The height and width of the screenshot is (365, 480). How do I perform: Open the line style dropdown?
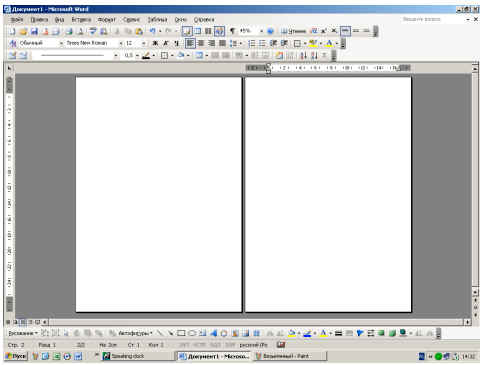click(116, 55)
